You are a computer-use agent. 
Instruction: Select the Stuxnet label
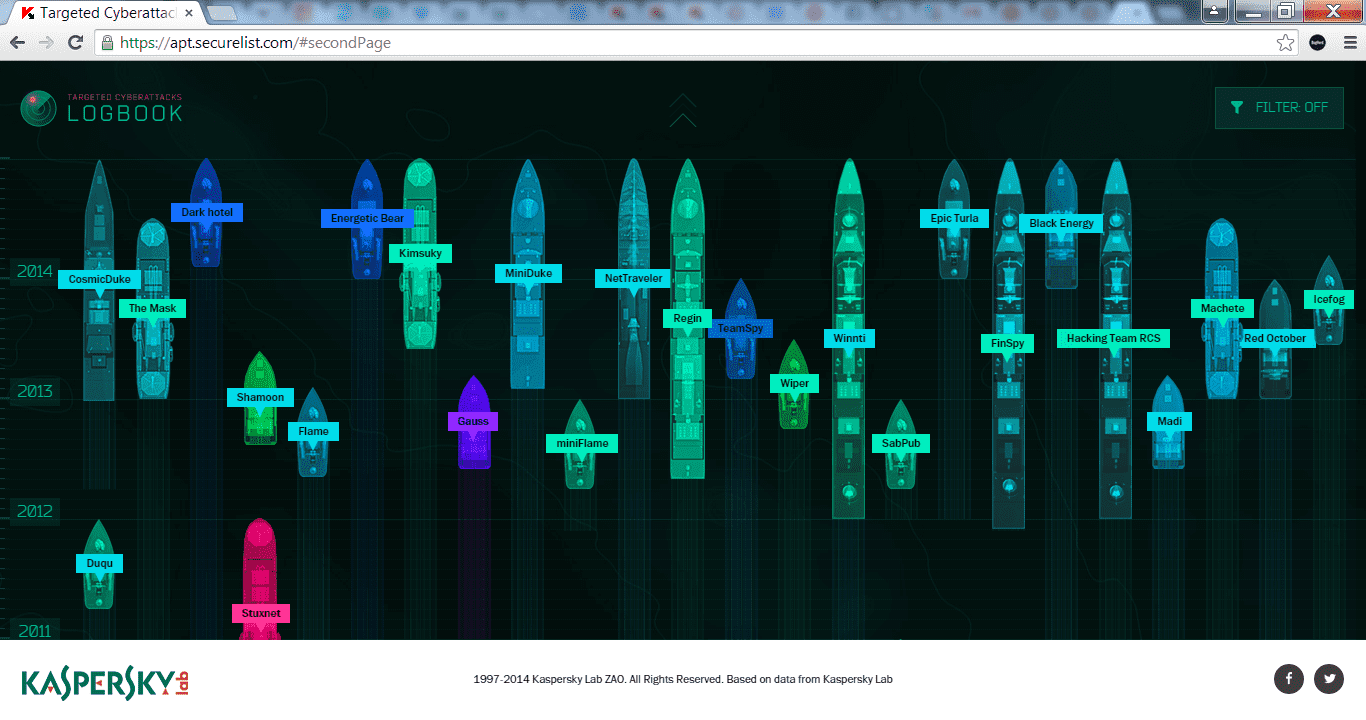260,613
